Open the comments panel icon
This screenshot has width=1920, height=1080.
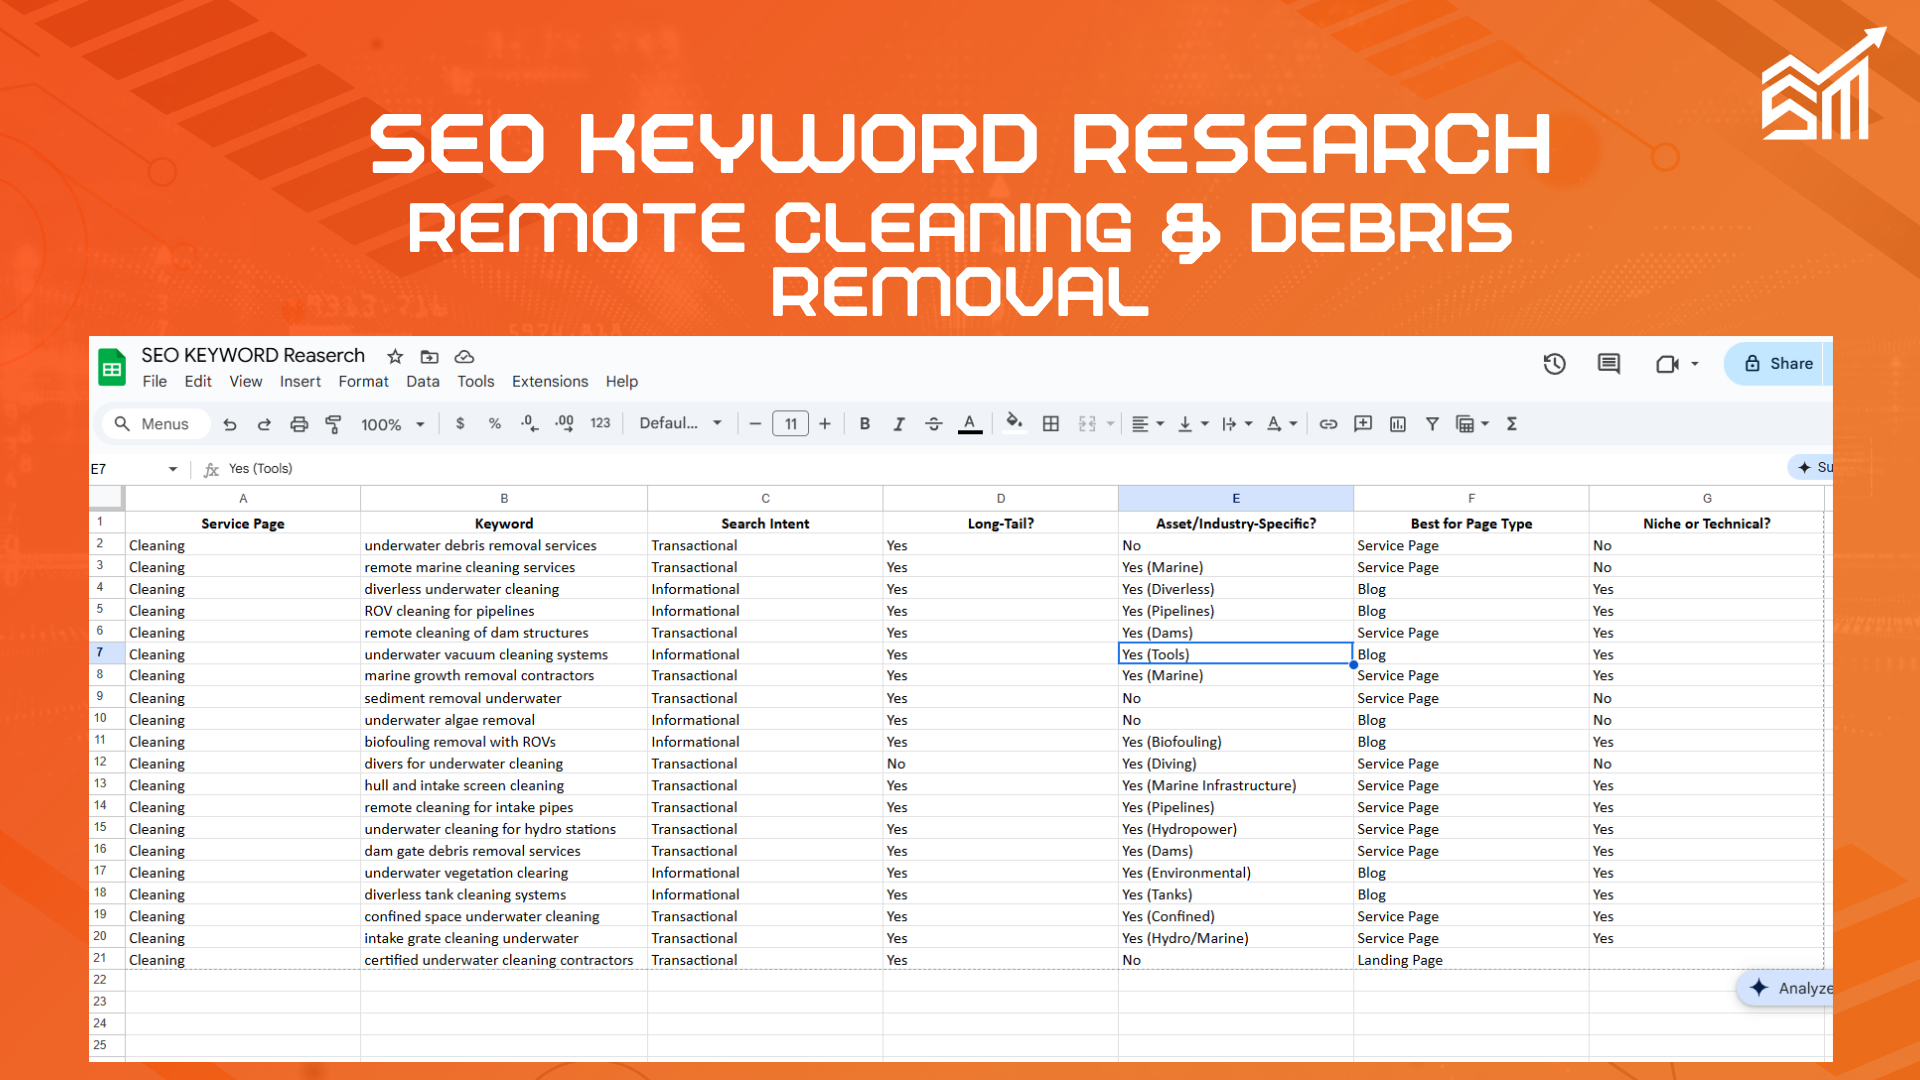pos(1609,364)
